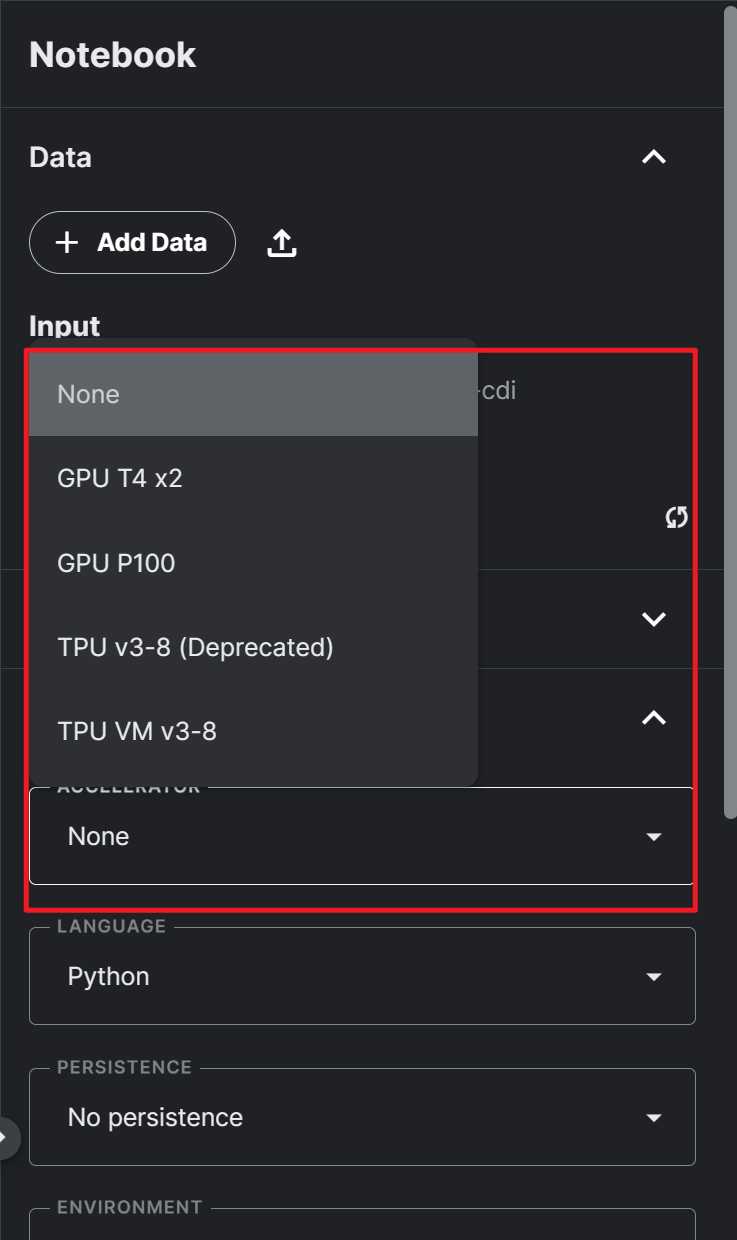737x1240 pixels.
Task: Click the Environment dropdown field
Action: 361,1225
